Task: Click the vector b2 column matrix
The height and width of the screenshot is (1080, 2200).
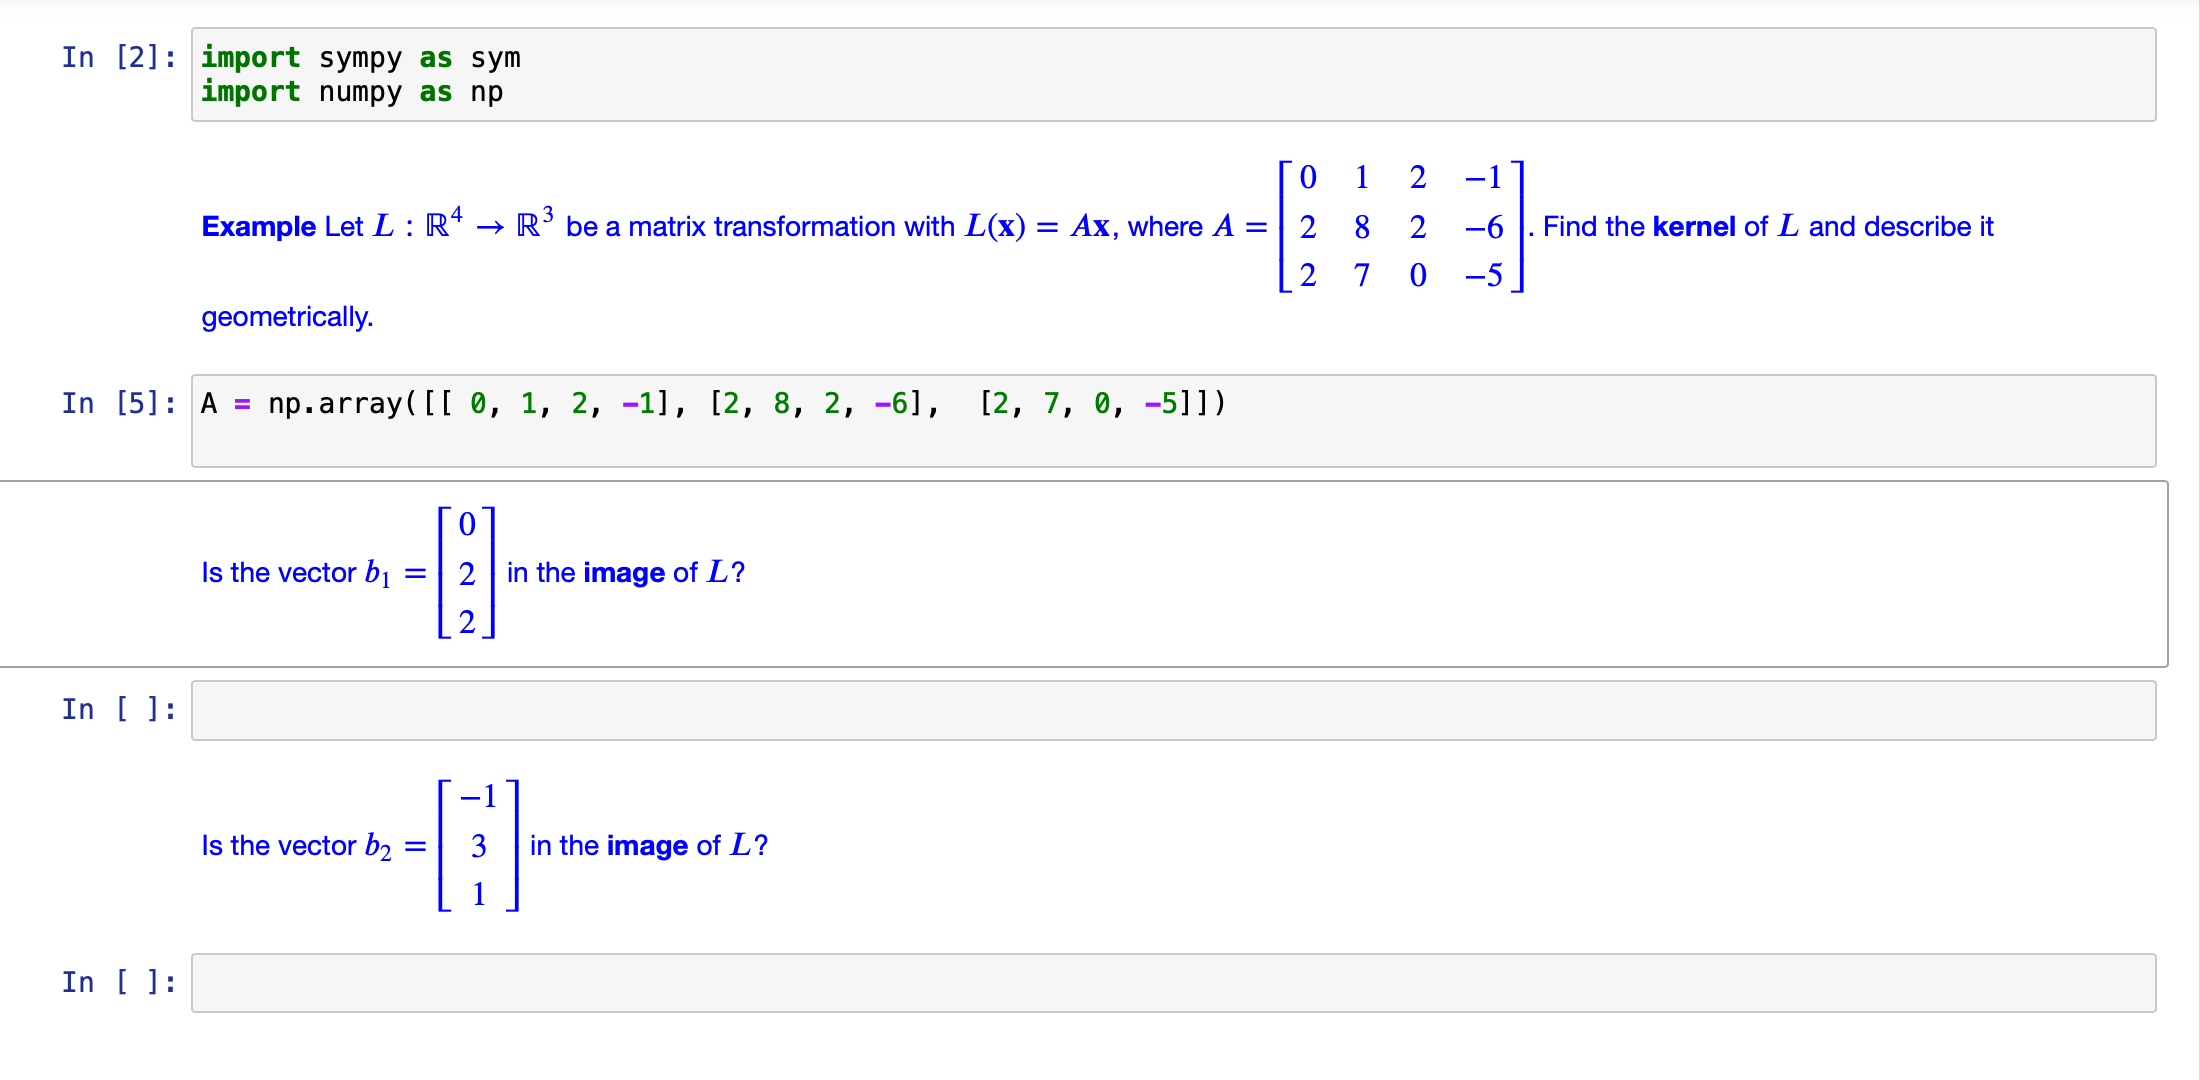Action: tap(478, 845)
